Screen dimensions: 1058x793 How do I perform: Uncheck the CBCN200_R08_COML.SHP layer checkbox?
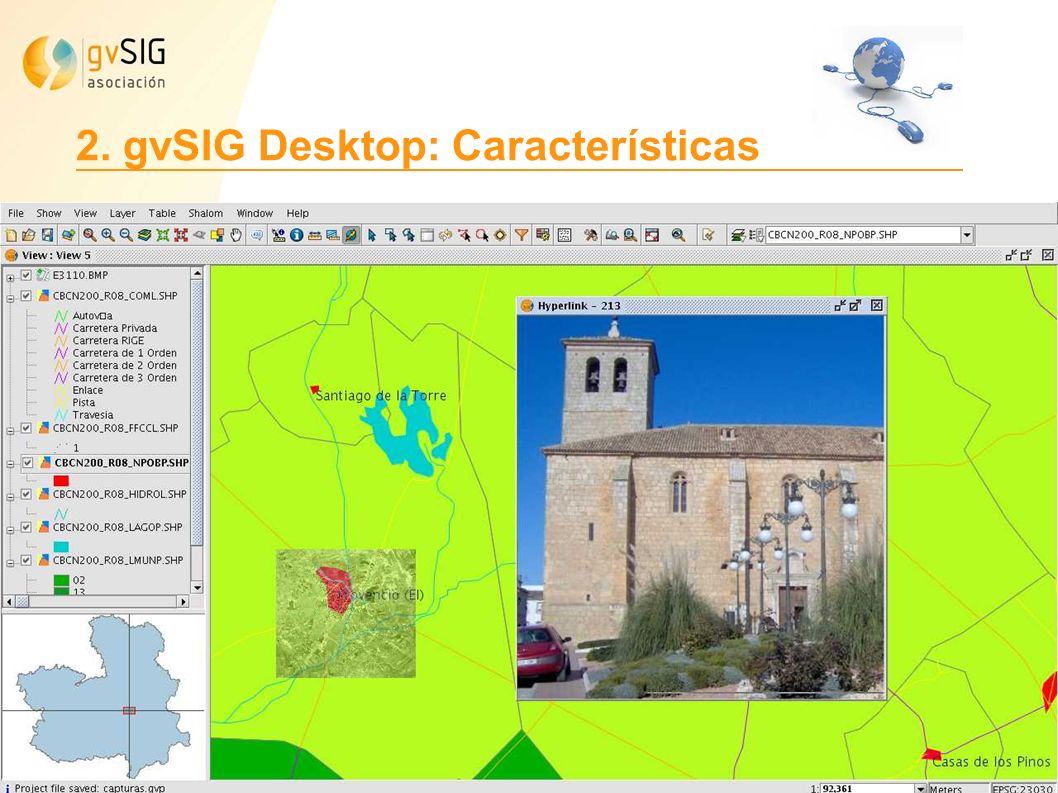click(x=26, y=296)
